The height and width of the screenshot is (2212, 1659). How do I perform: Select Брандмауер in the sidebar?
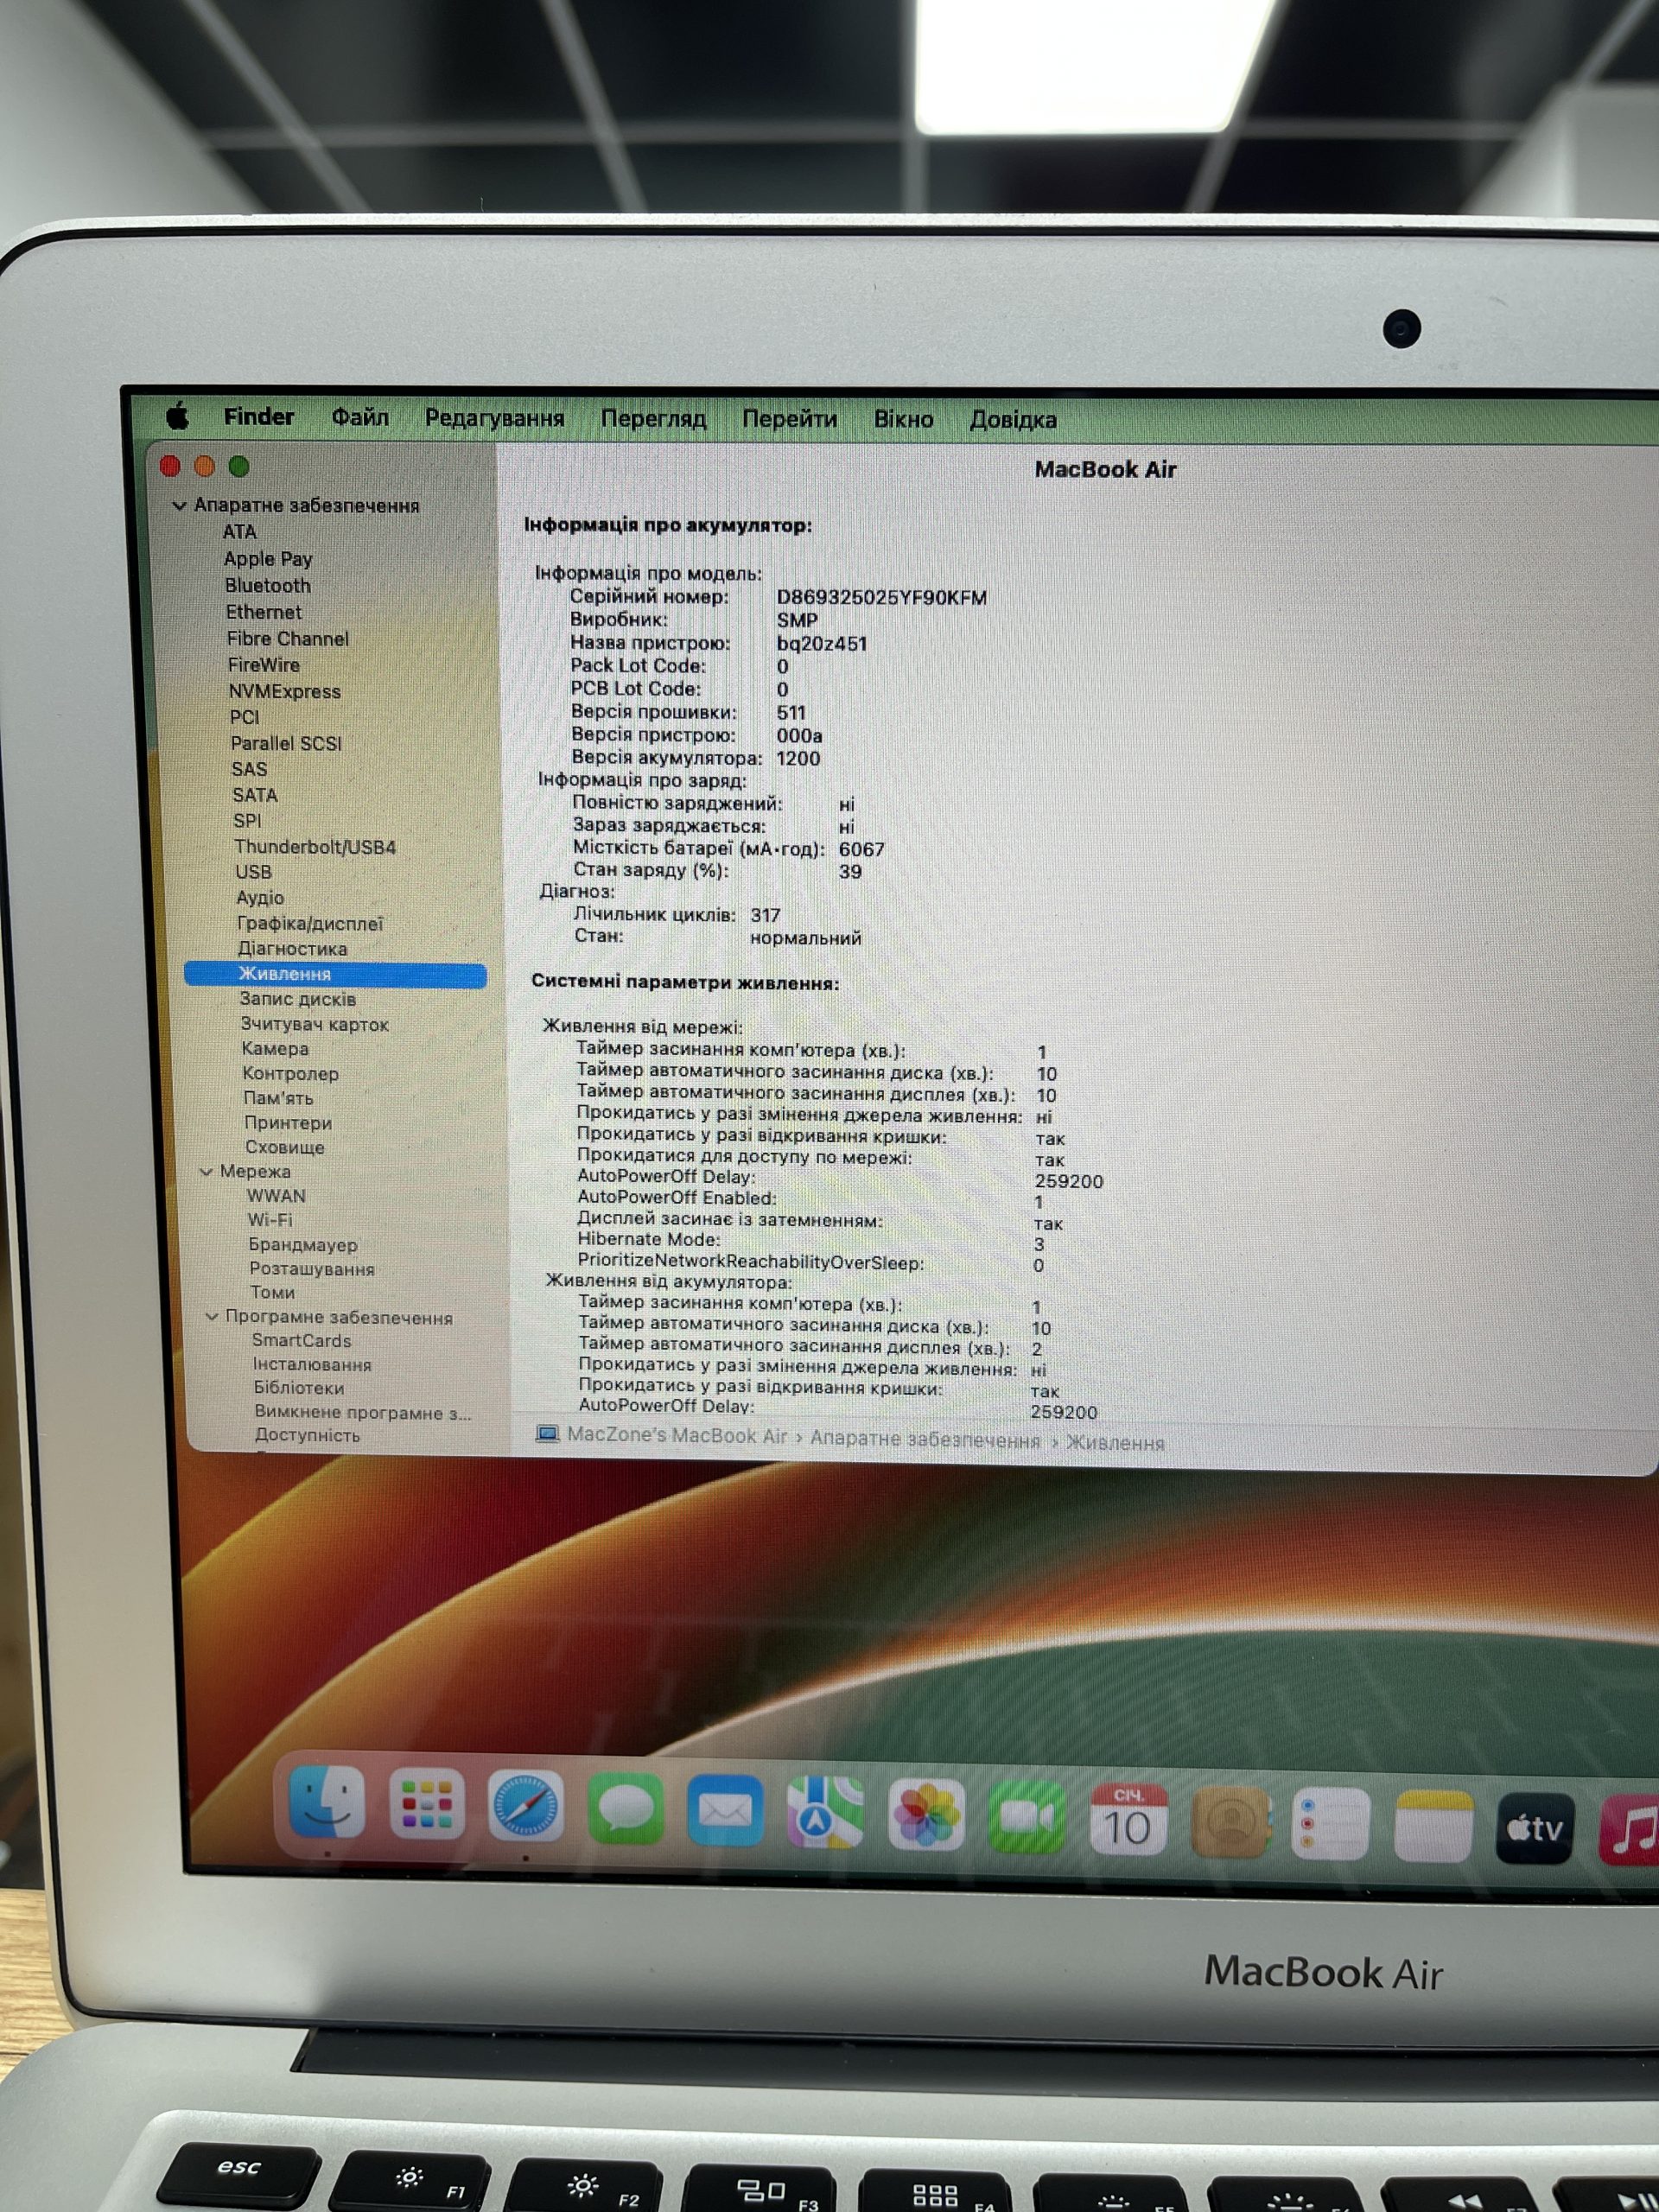click(x=303, y=1245)
